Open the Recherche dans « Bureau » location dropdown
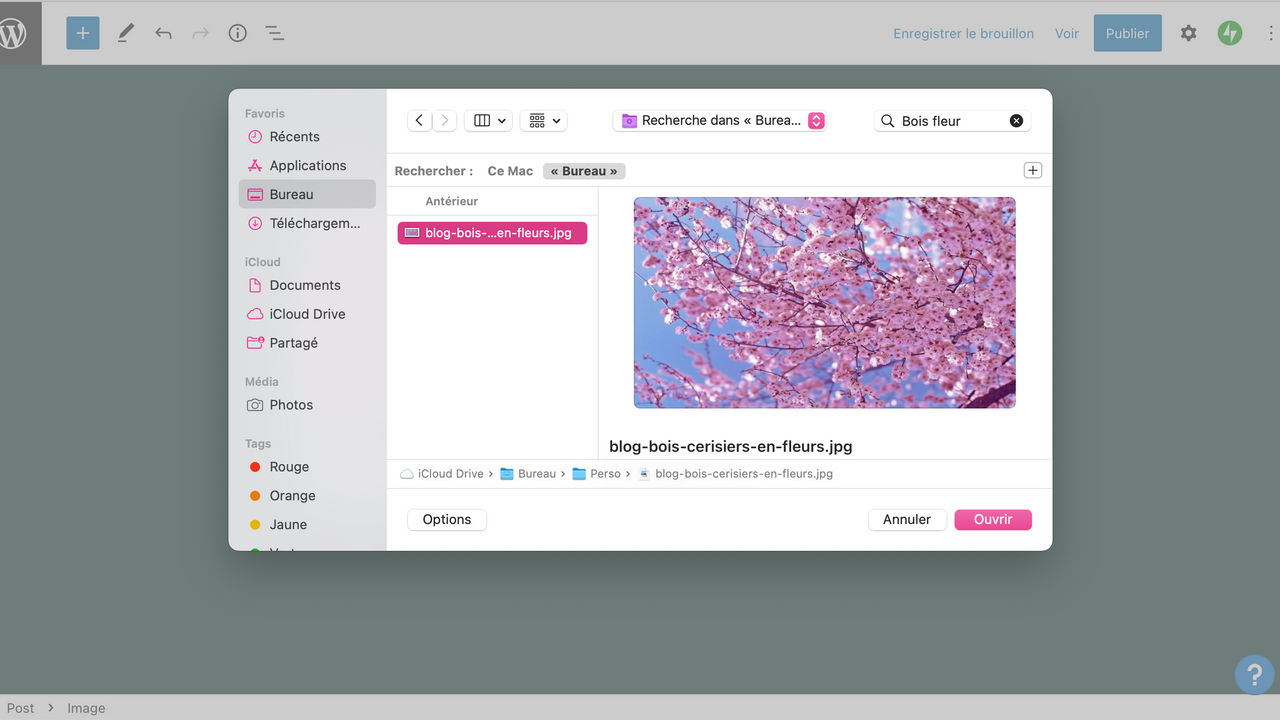The image size is (1280, 720). click(x=719, y=120)
